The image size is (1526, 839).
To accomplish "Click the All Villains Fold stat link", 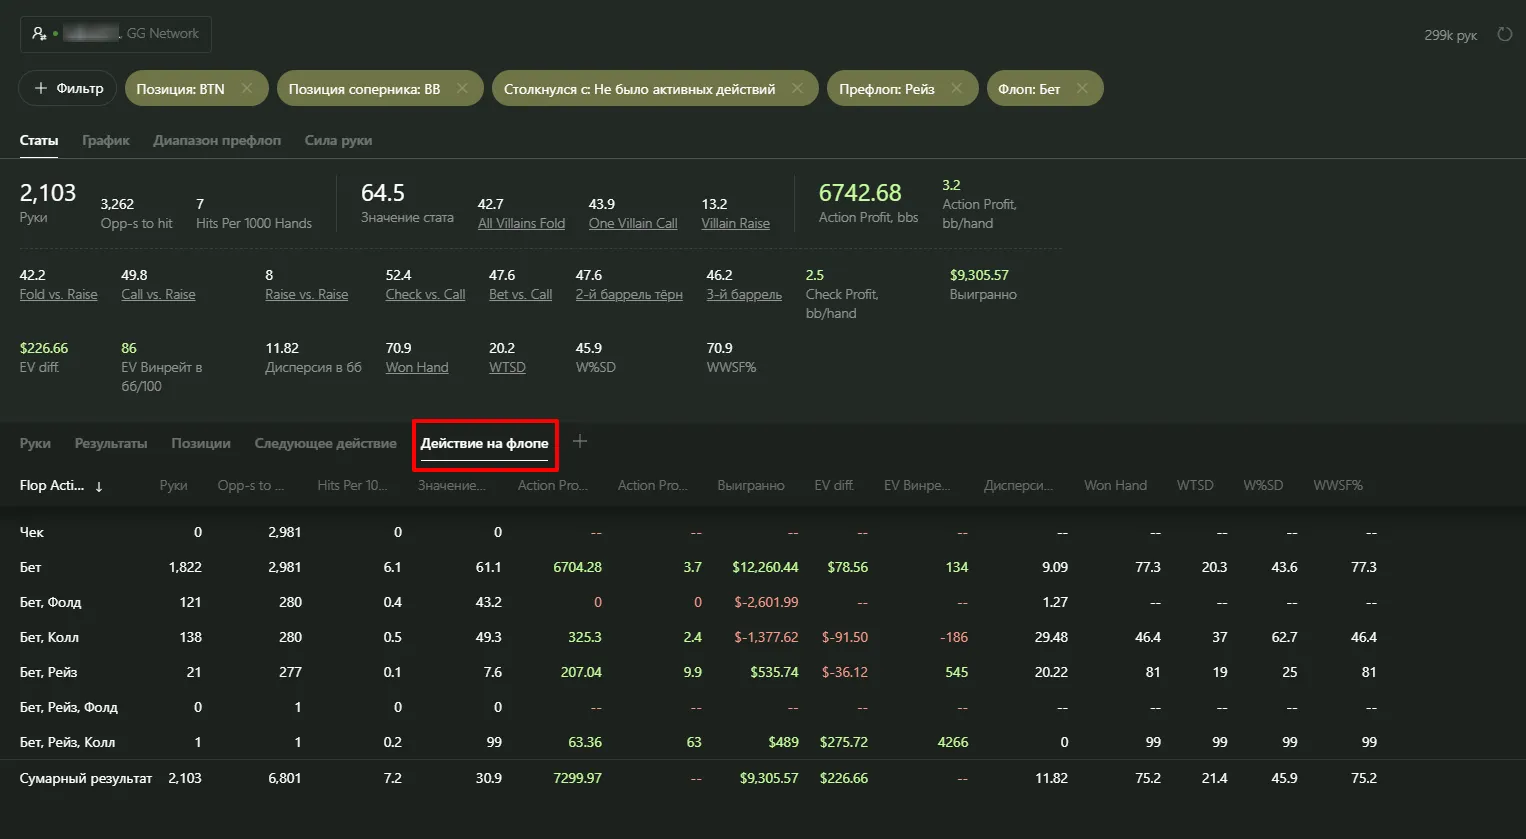I will 521,224.
